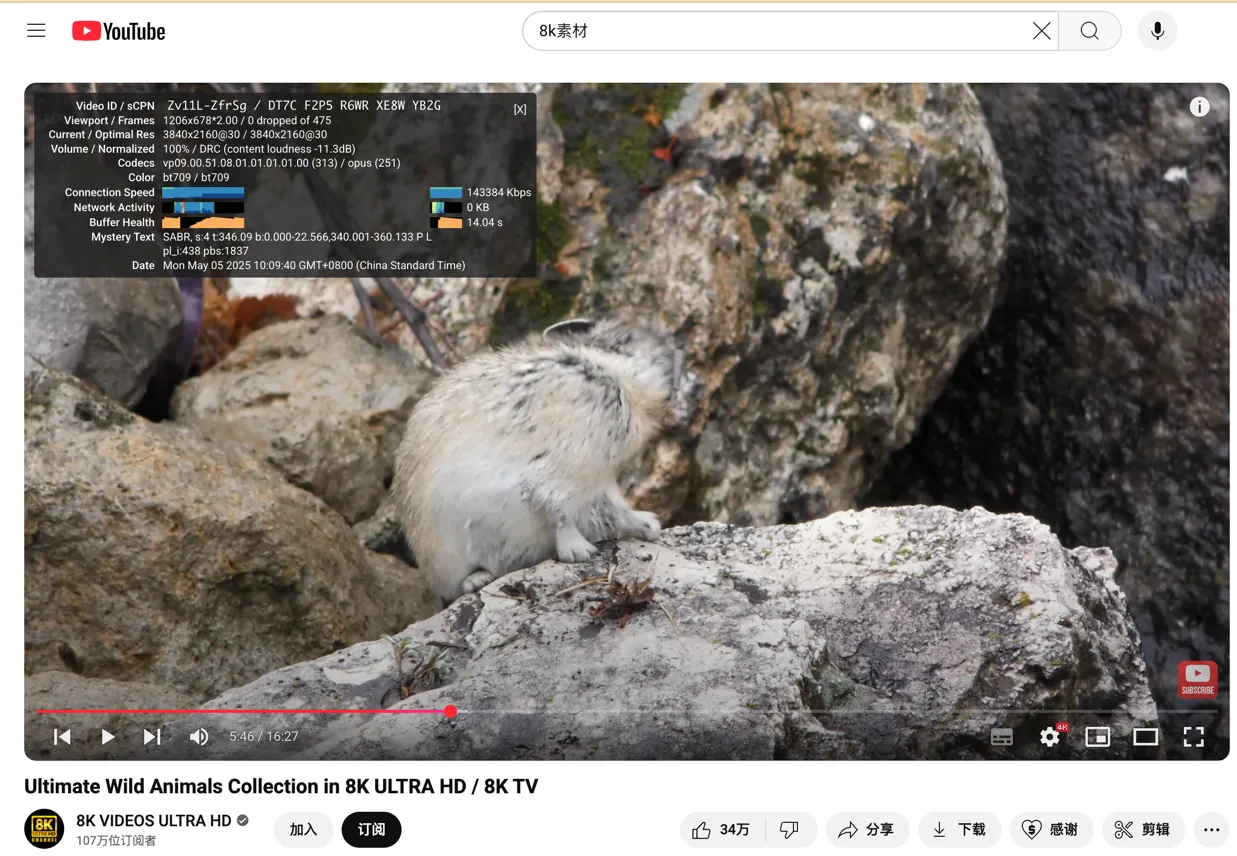Open more actions three-dot menu
Screen dimensions: 1237x856
tap(1211, 830)
